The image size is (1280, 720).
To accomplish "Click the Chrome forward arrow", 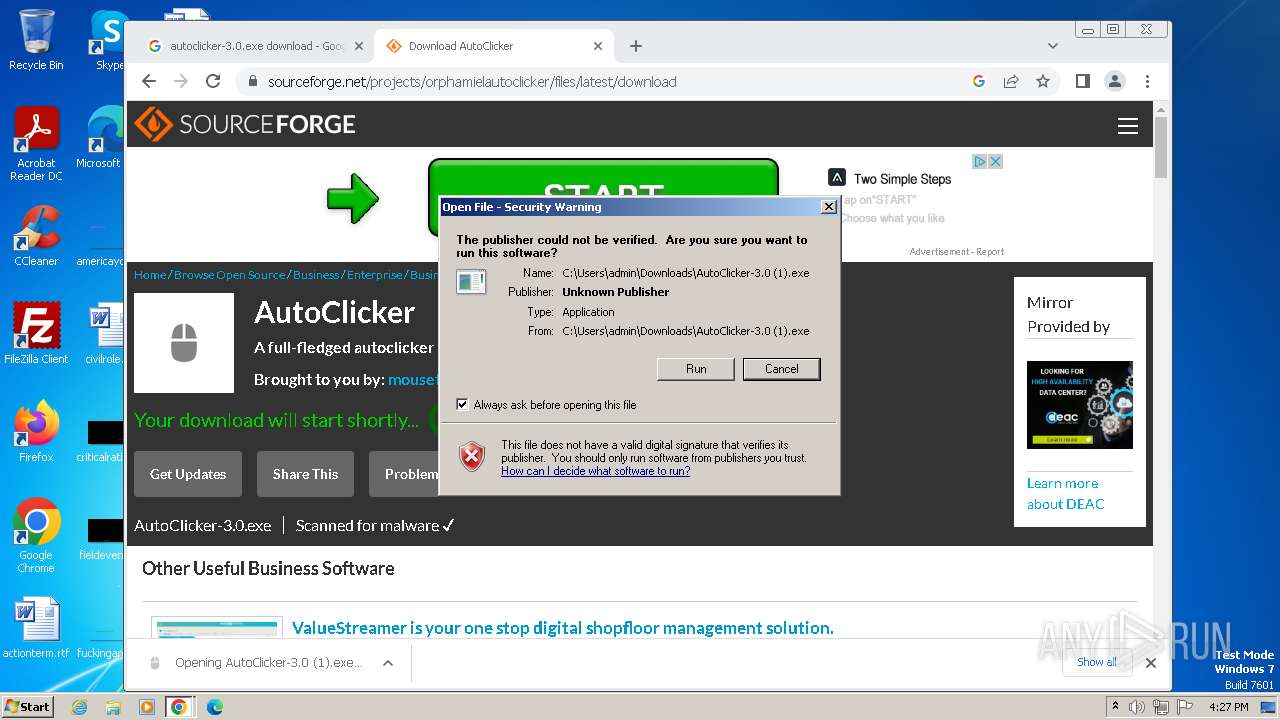I will [181, 82].
